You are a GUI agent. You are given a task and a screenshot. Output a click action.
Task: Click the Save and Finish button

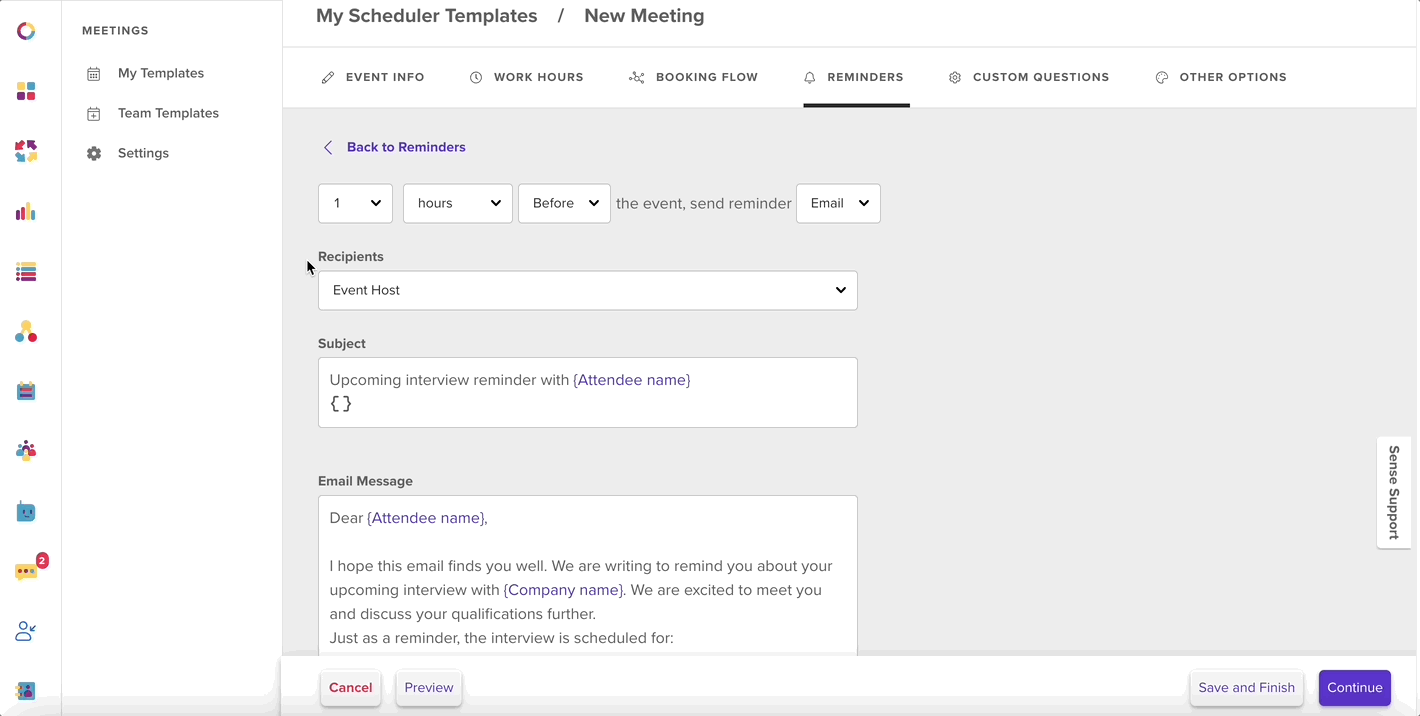[x=1246, y=688]
